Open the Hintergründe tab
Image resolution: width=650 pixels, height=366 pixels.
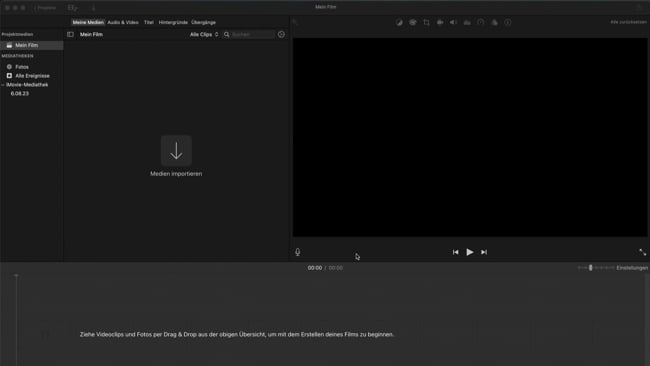173,22
